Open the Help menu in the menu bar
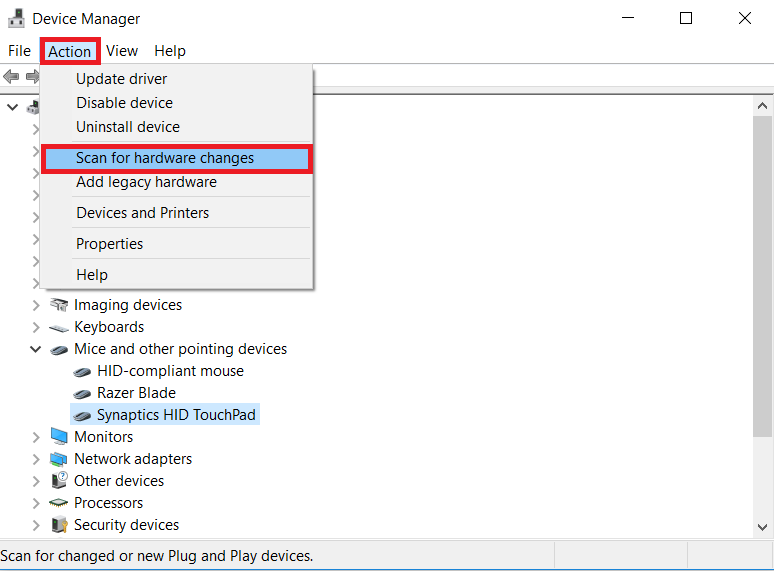This screenshot has width=774, height=571. point(170,51)
